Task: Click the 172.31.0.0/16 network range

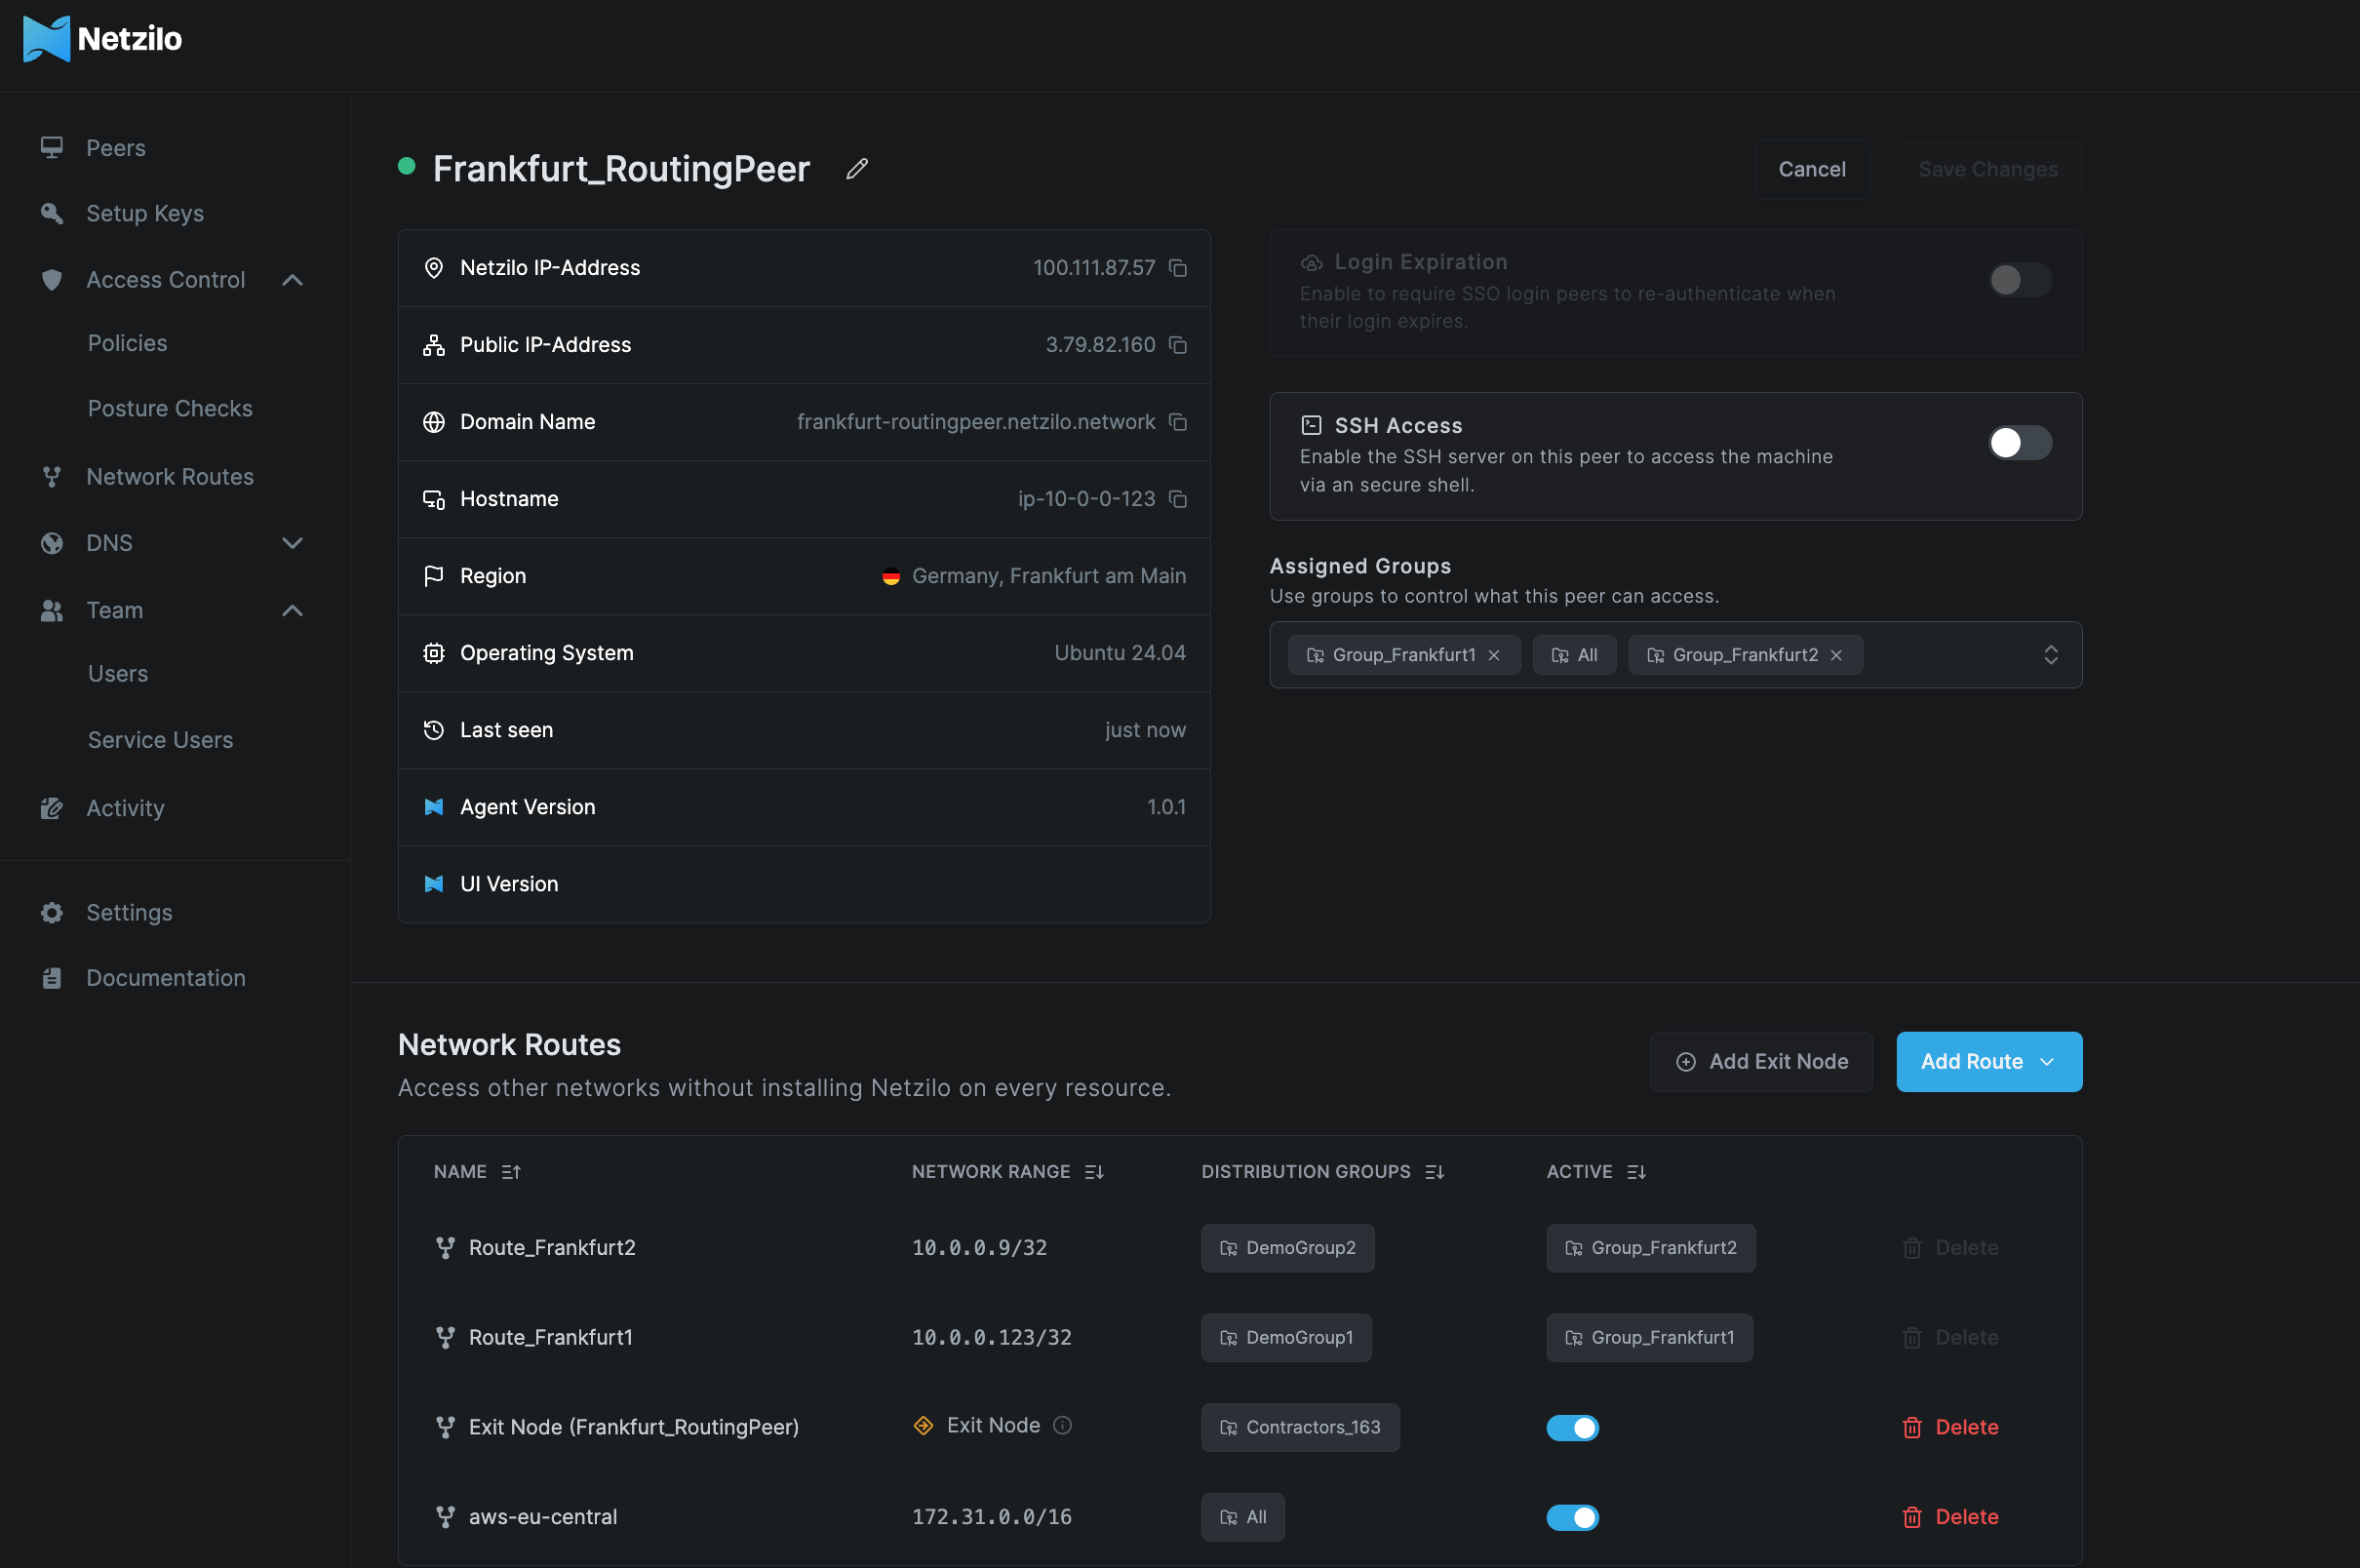Action: 991,1517
